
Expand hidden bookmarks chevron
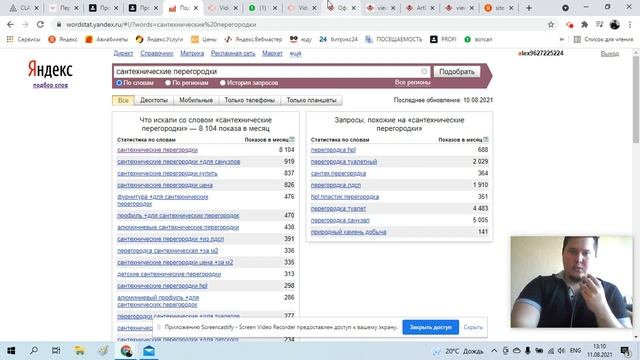(562, 39)
